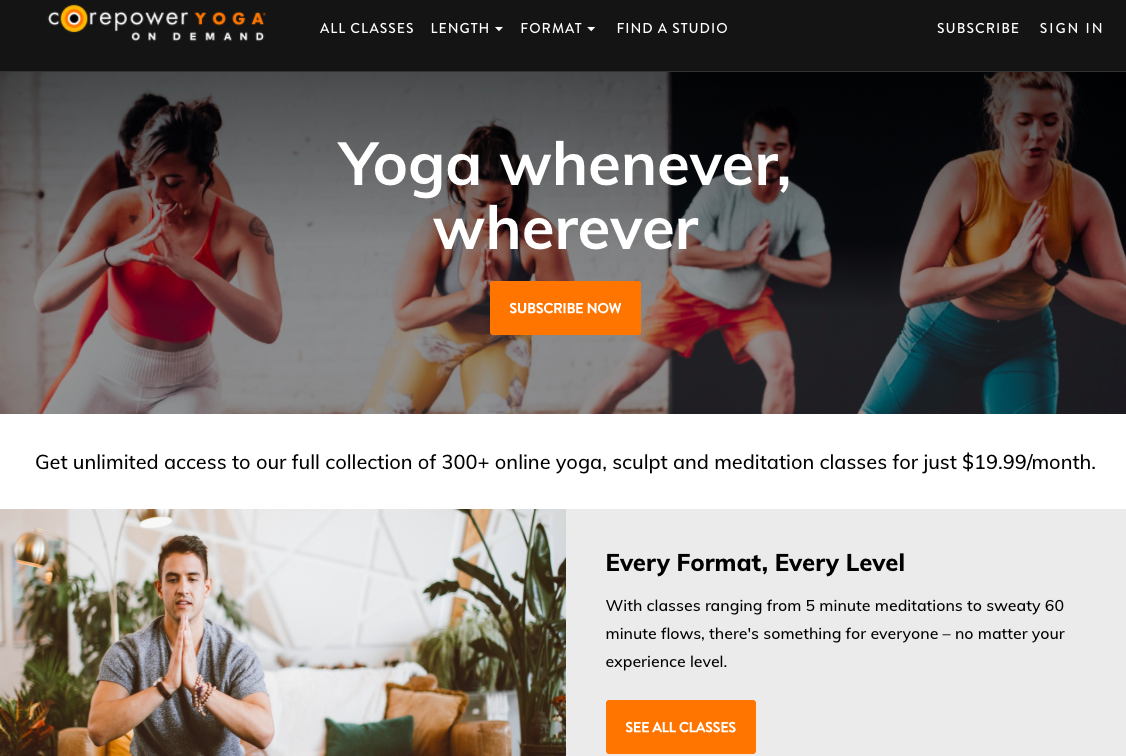Click Subscribe in the top navigation
This screenshot has width=1126, height=756.
click(978, 28)
